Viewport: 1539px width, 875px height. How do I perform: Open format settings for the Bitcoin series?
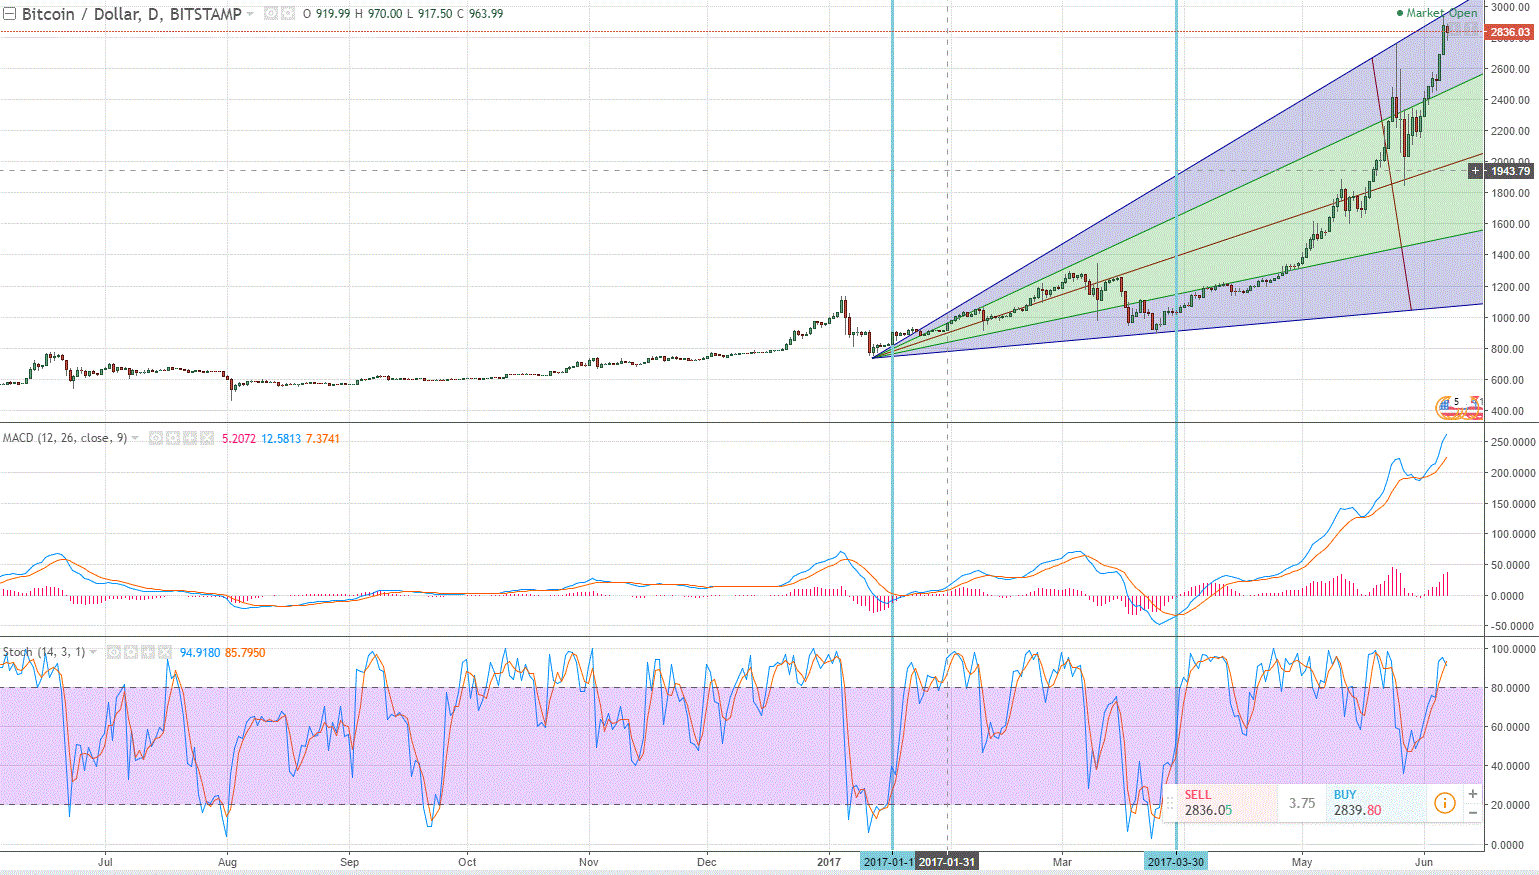(x=287, y=14)
